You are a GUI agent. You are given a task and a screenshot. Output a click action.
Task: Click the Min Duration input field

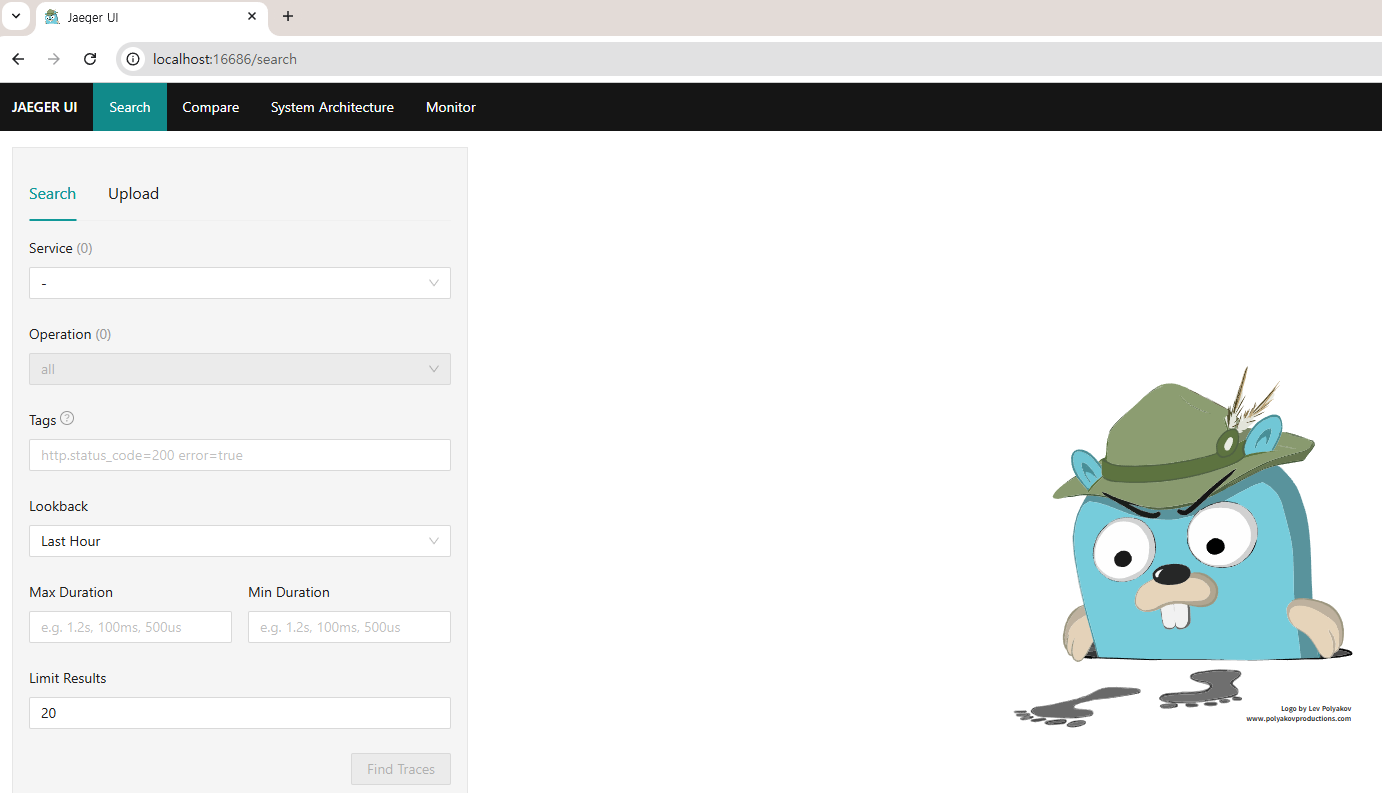tap(349, 627)
